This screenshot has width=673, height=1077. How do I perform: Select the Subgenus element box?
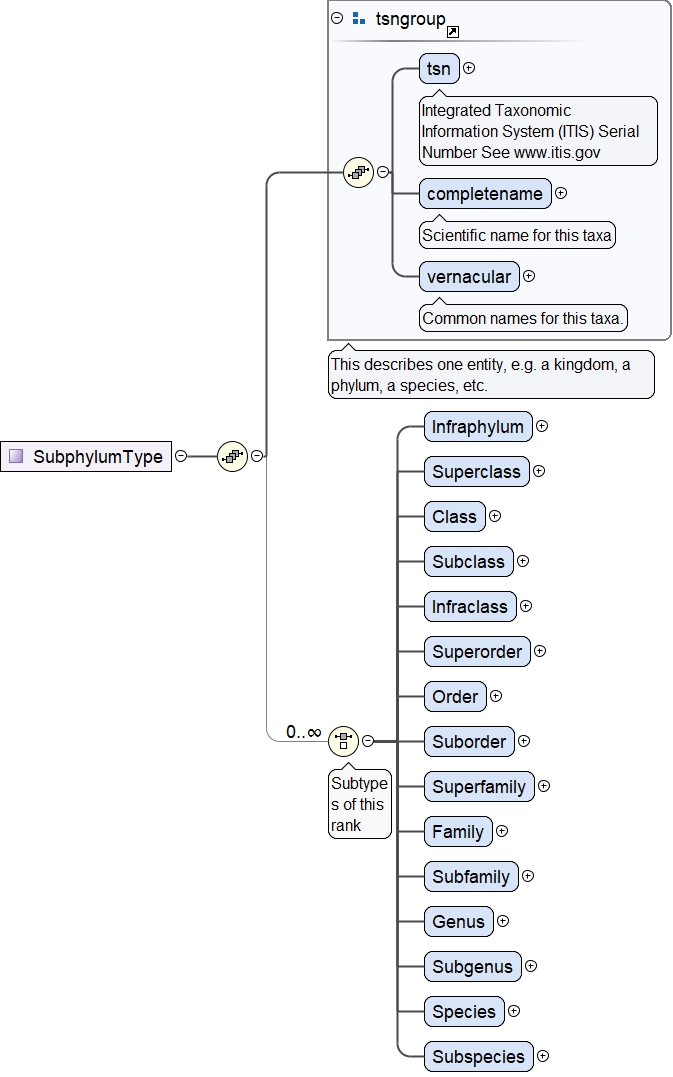click(x=472, y=967)
